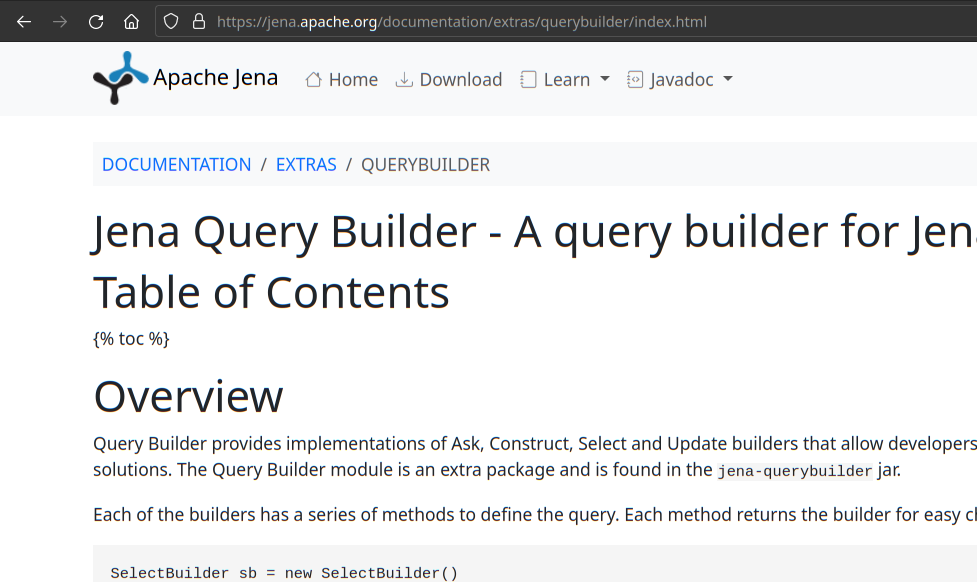Click the jena-querybuilder inline code
Screen dimensions: 977x582
(x=794, y=470)
